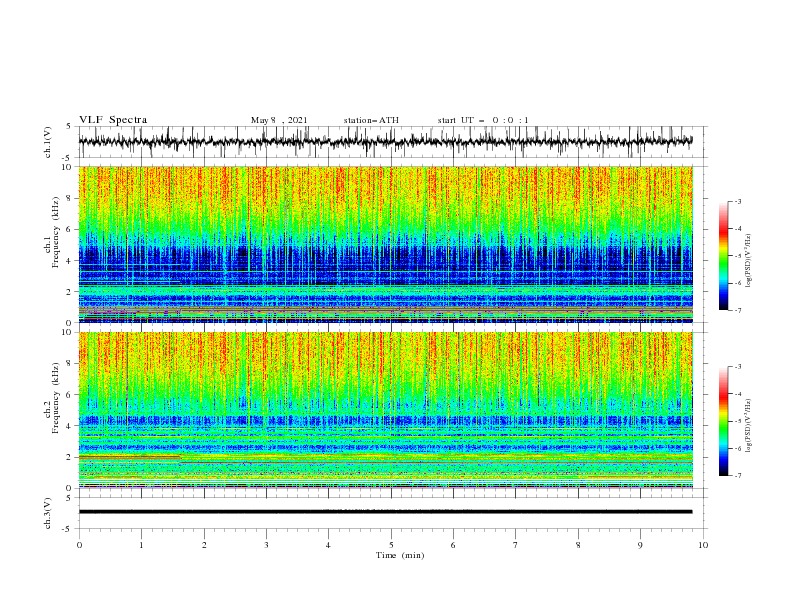Click the "10" tick label on Time axis

pyautogui.click(x=703, y=545)
